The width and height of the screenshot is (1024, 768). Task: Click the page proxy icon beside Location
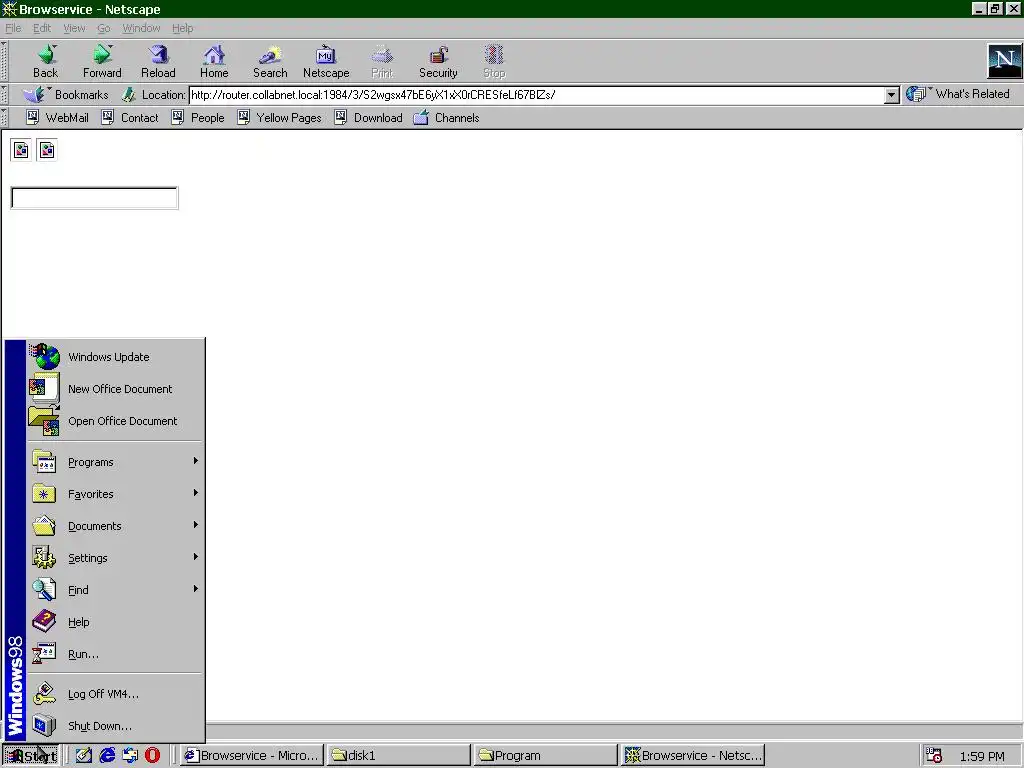point(129,95)
